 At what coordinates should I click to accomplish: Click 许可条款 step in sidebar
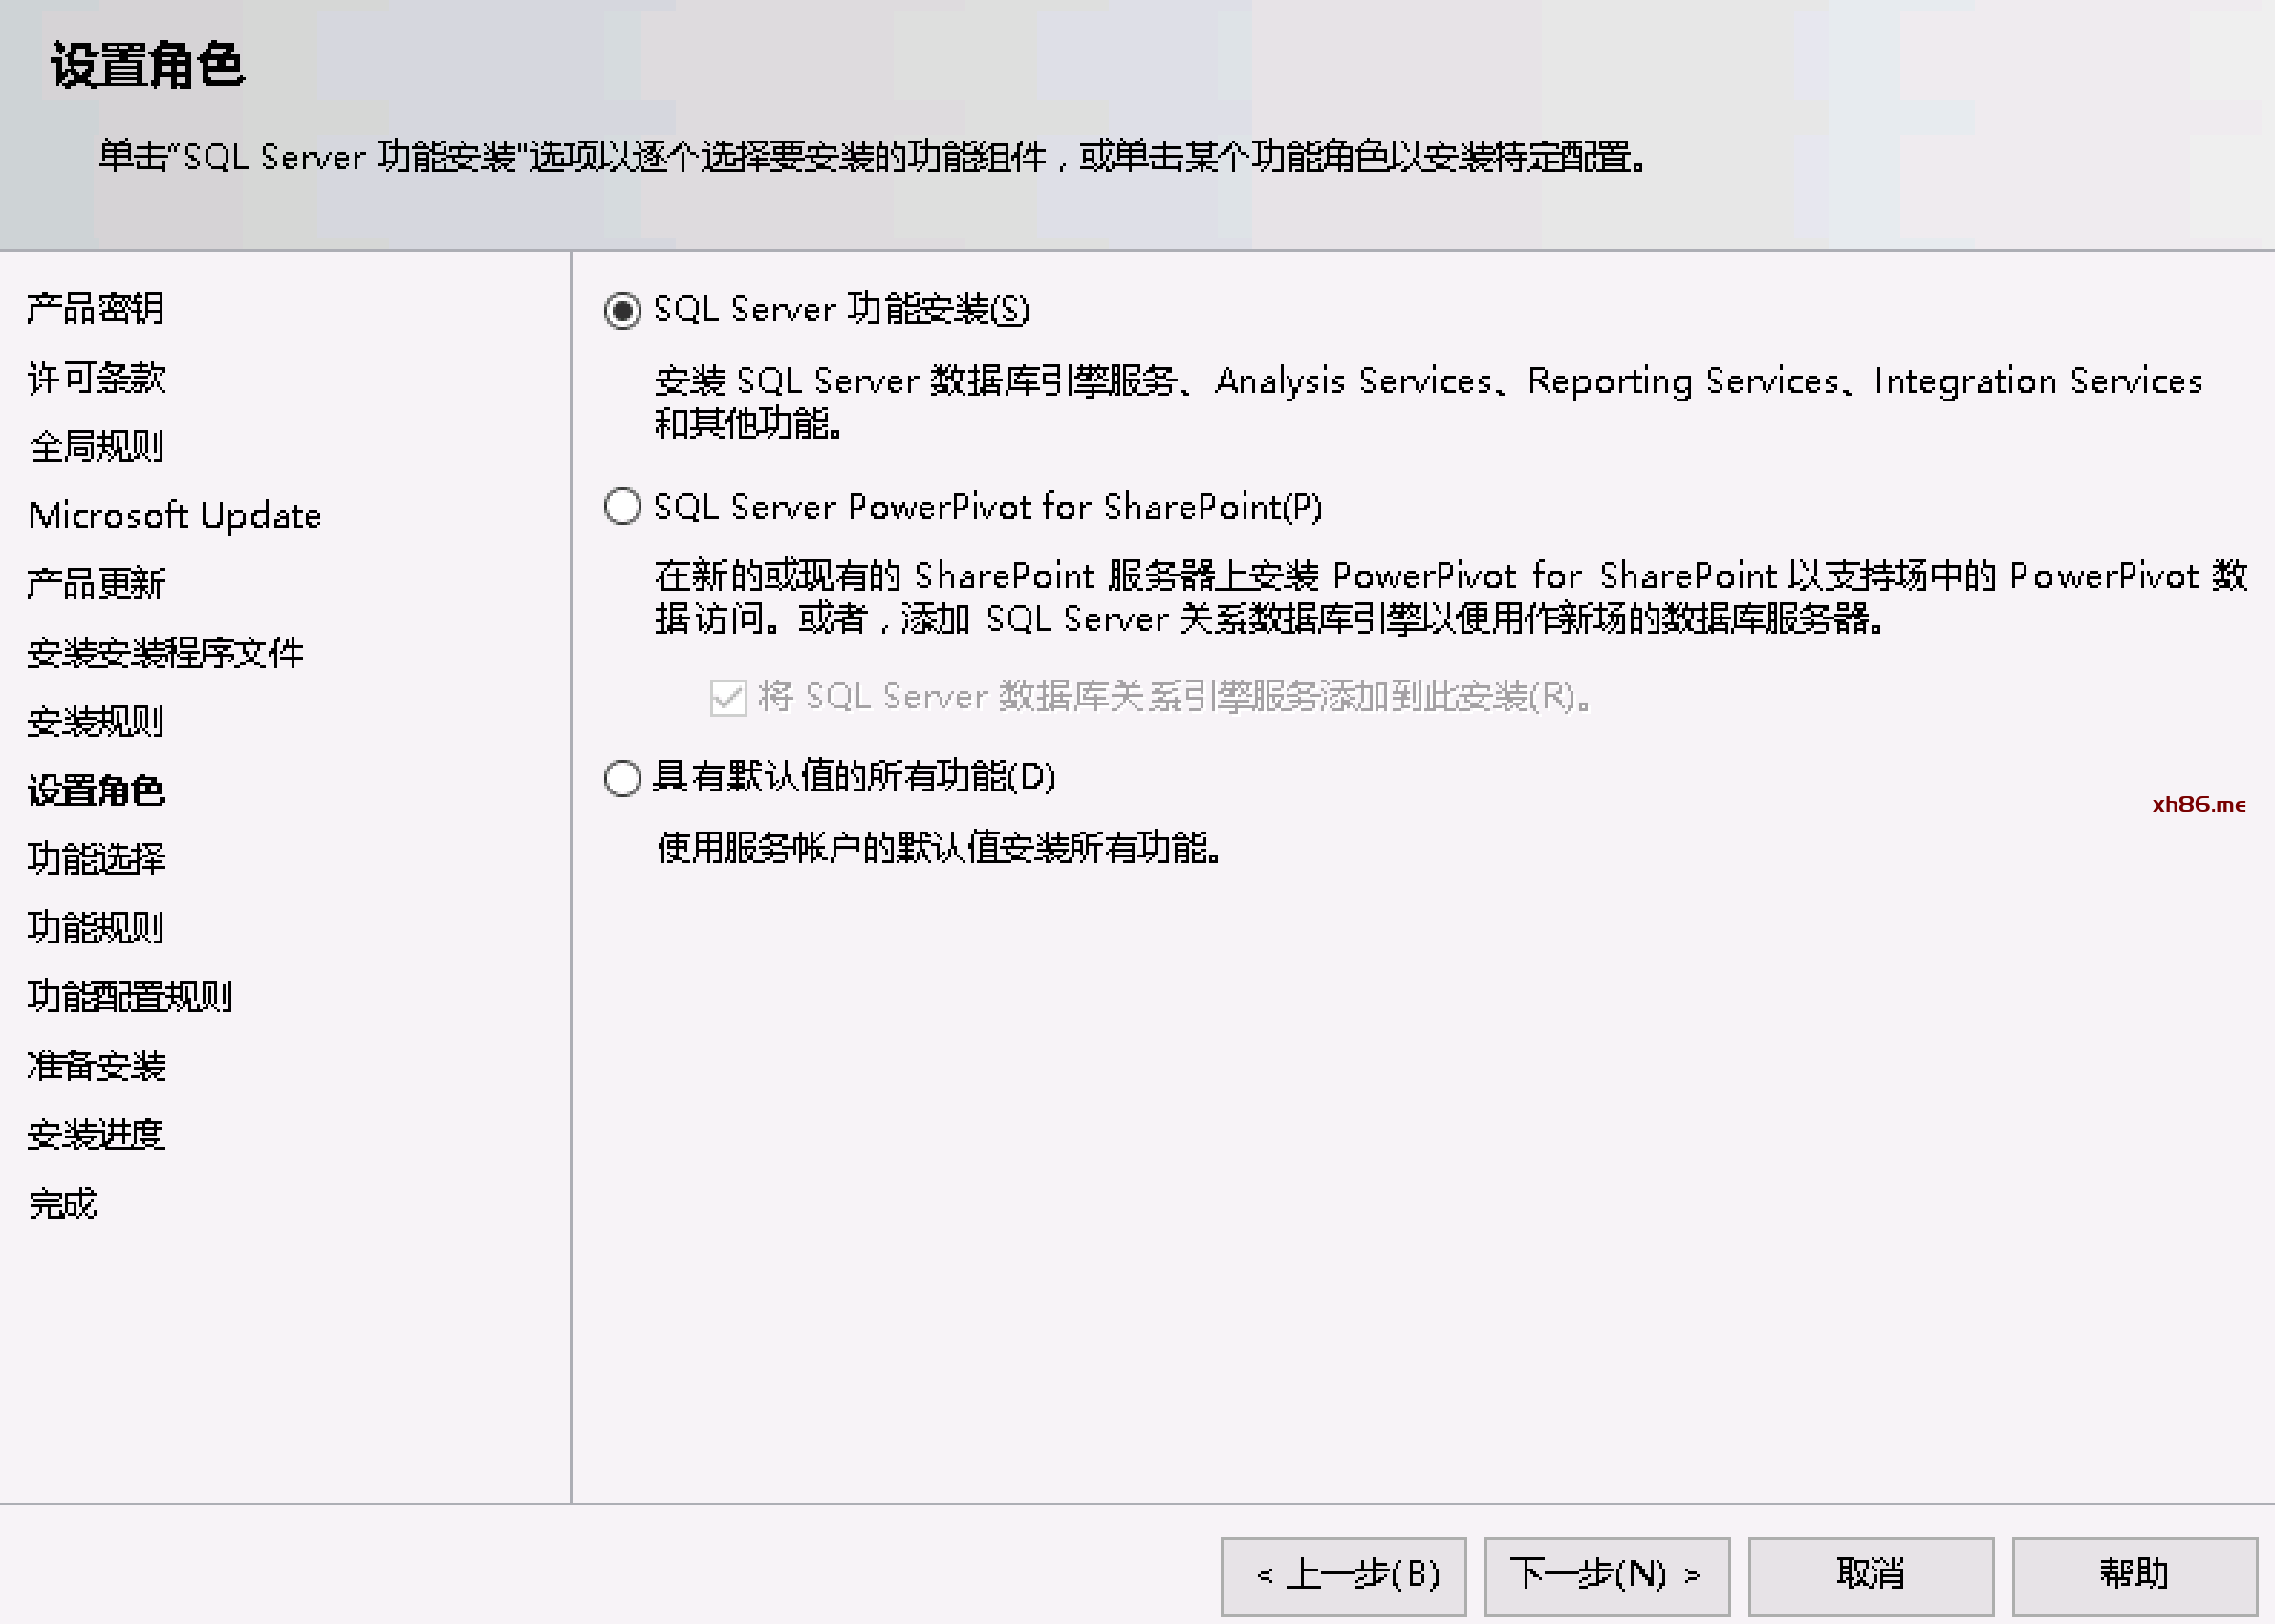tap(96, 378)
